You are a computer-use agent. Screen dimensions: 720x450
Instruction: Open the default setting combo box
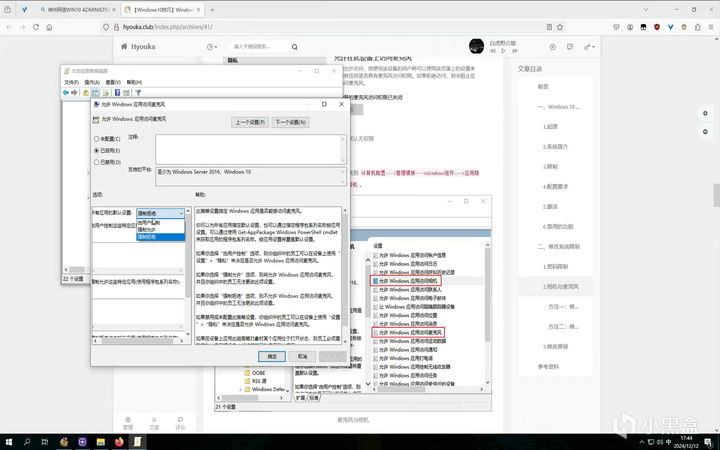click(x=160, y=213)
